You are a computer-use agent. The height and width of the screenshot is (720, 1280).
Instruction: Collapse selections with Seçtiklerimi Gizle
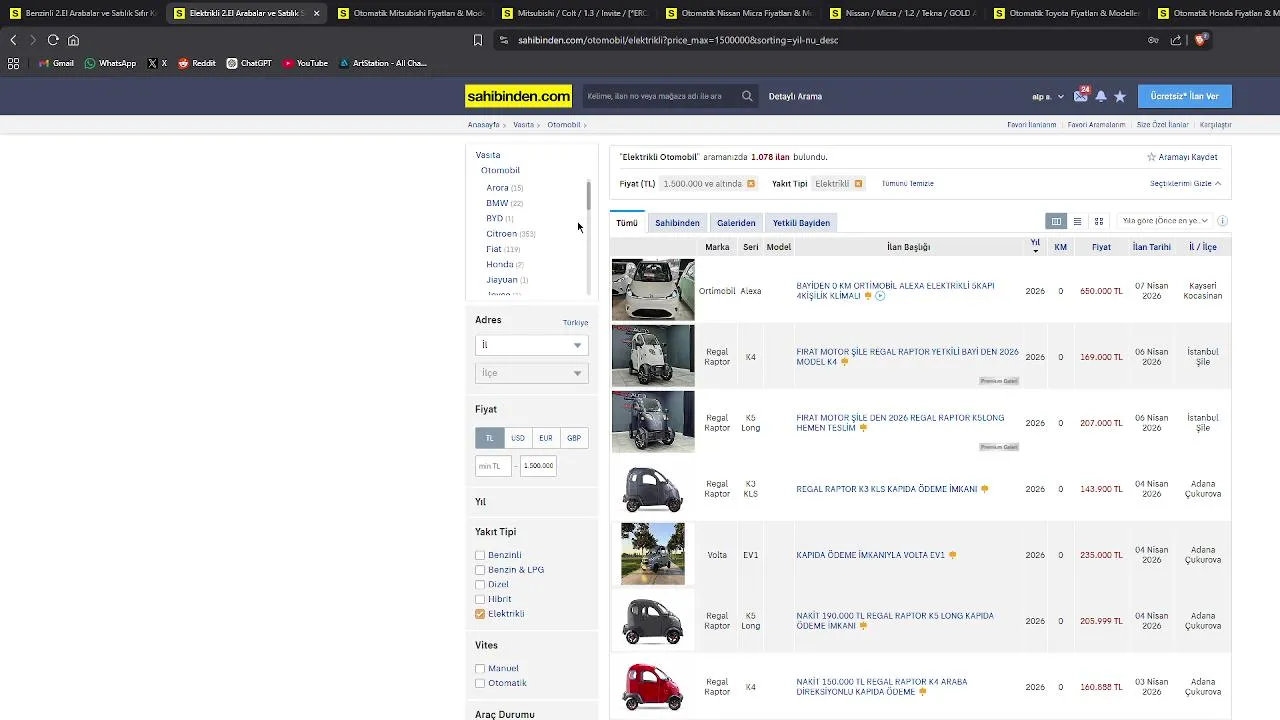coord(1185,184)
